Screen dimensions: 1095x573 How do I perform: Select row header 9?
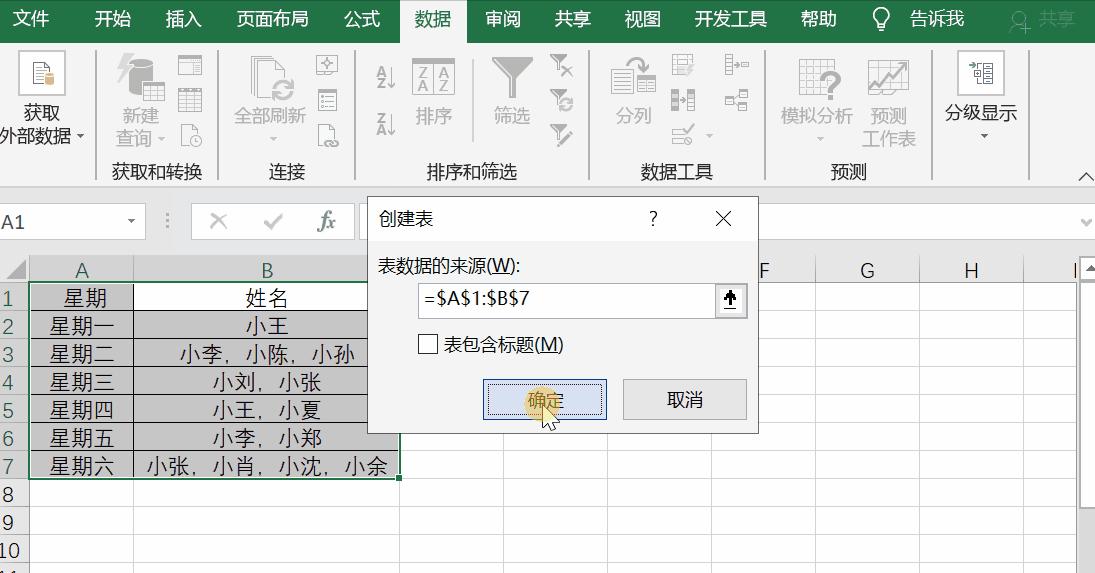[x=14, y=522]
